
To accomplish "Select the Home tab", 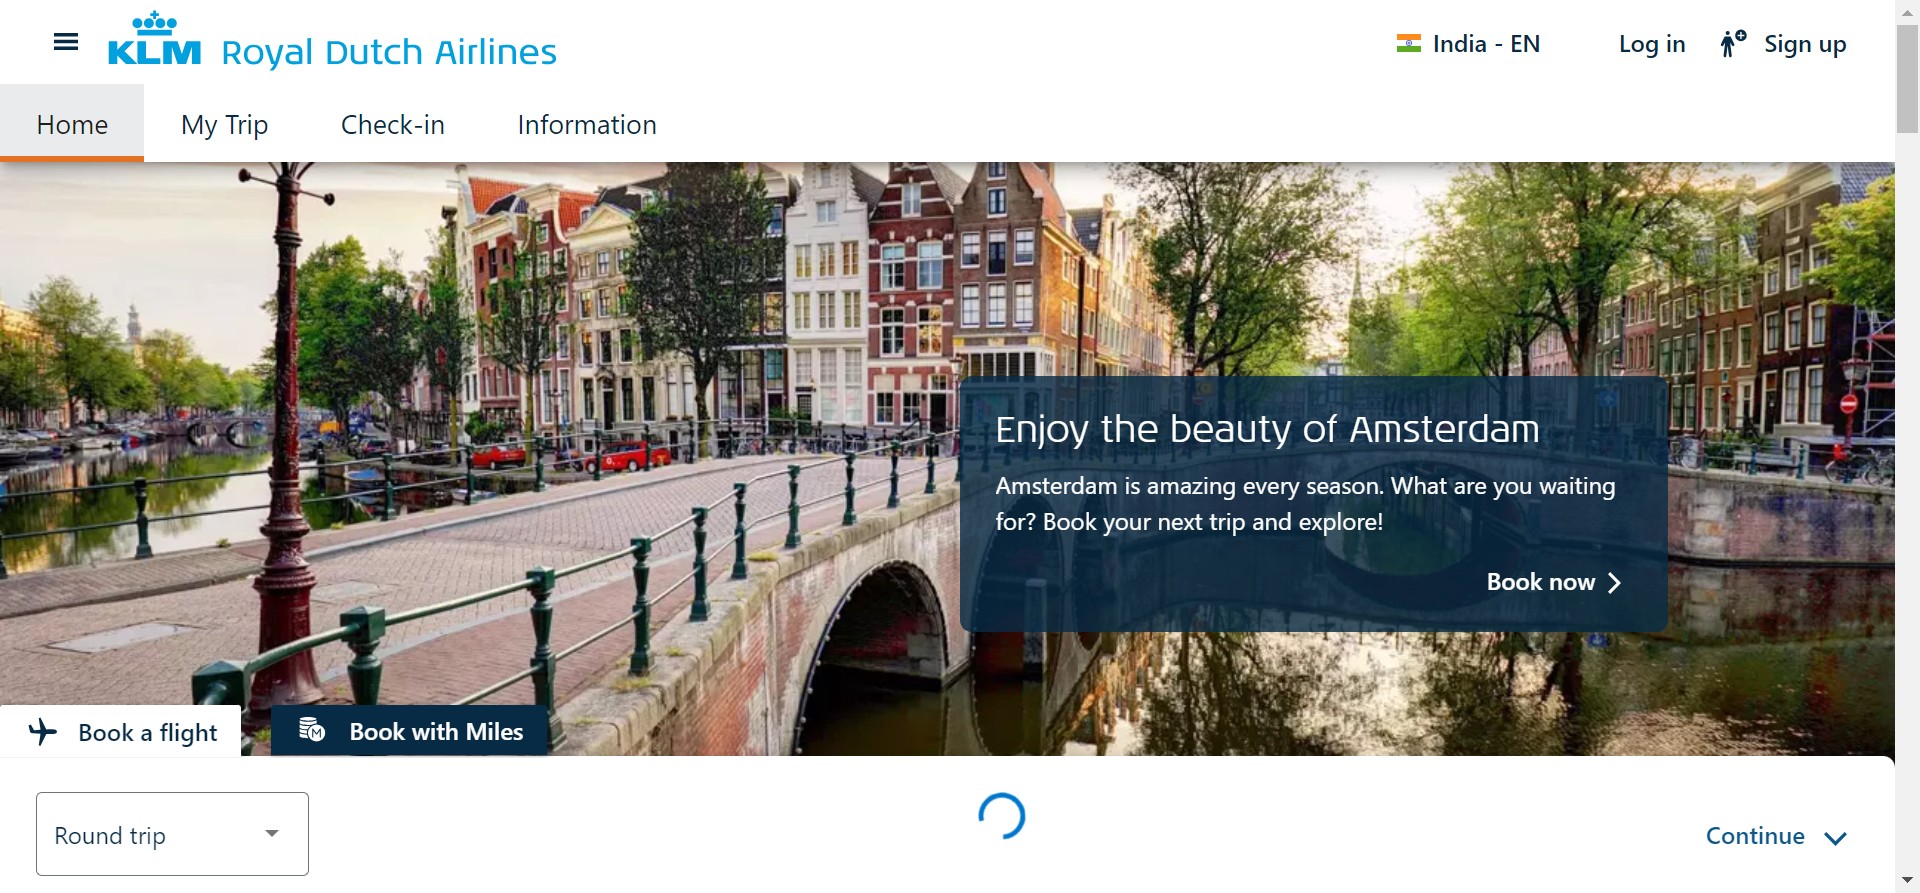I will click(72, 125).
